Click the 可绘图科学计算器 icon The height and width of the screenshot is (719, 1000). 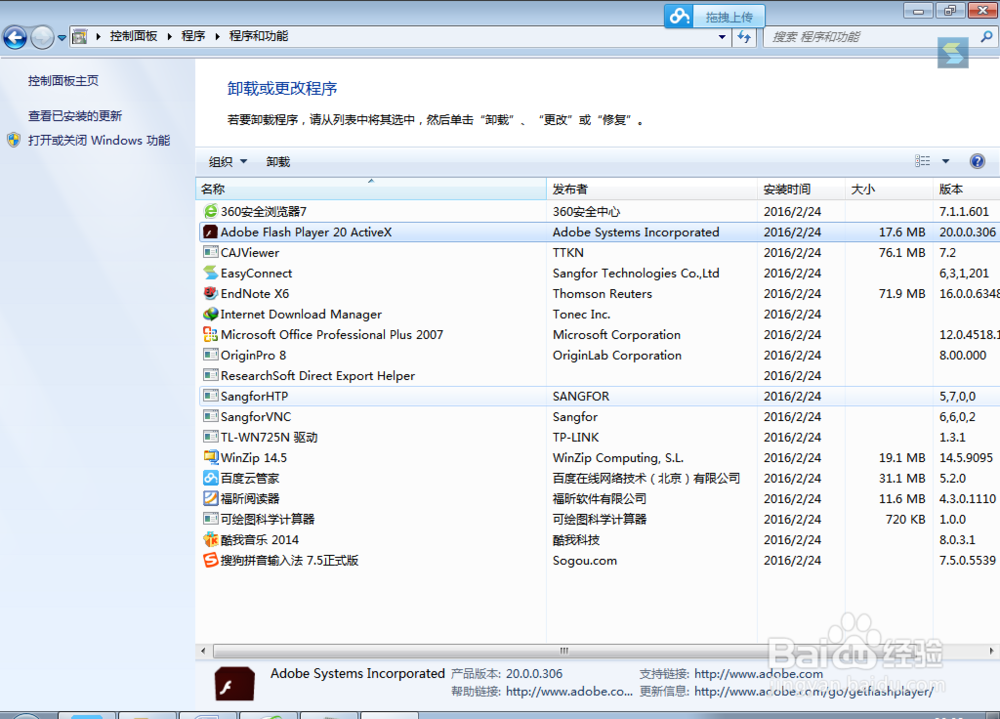click(x=210, y=519)
